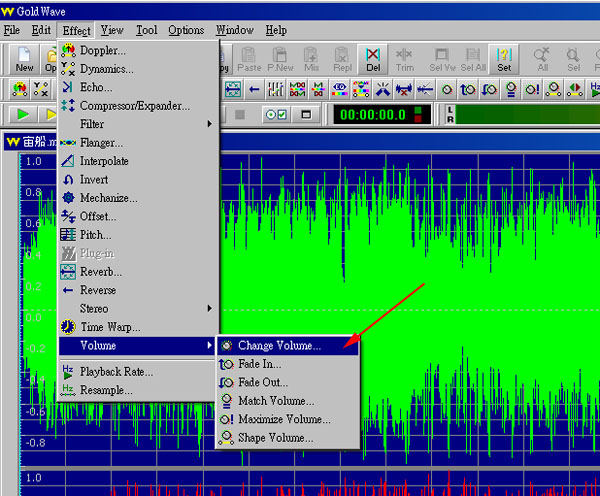600x496 pixels.
Task: Click the Sel Vw toolbar button
Action: point(440,59)
